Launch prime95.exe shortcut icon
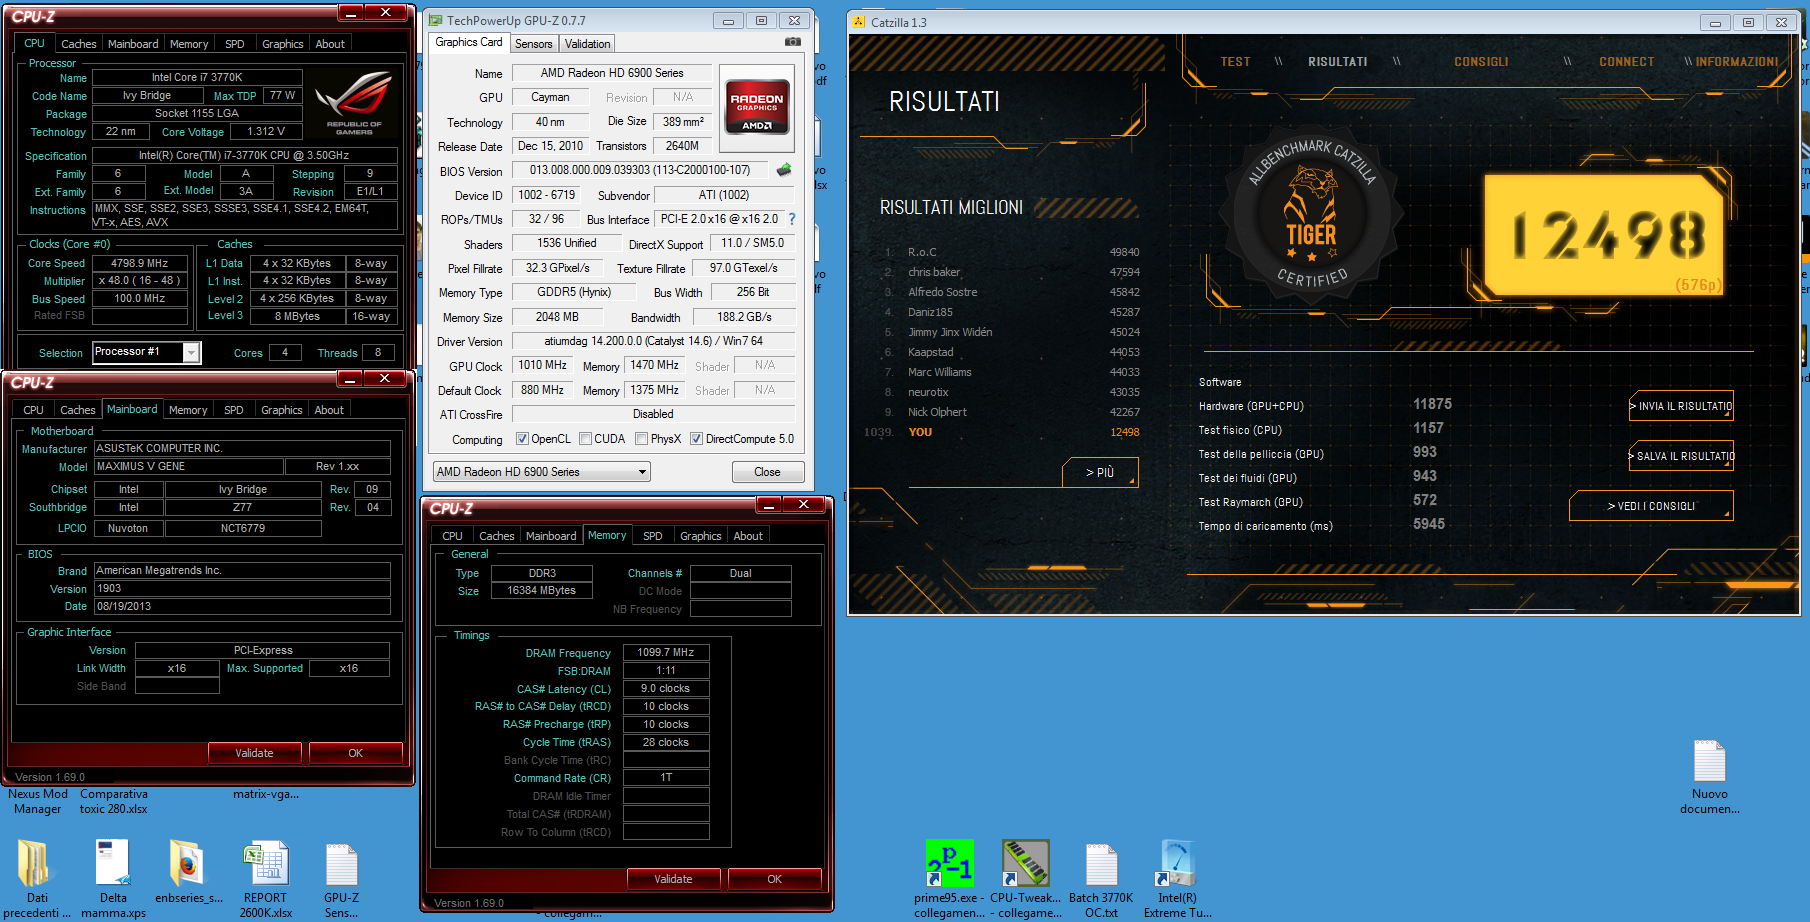 949,863
